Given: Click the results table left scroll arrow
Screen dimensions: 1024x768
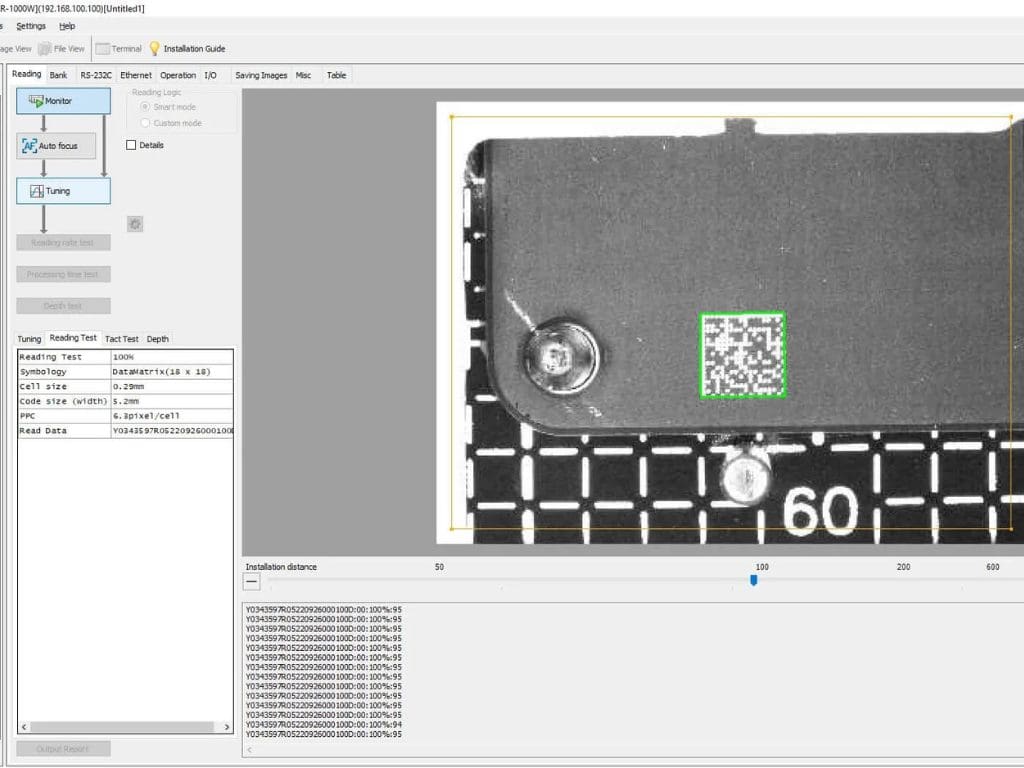Looking at the screenshot, I should pos(24,727).
